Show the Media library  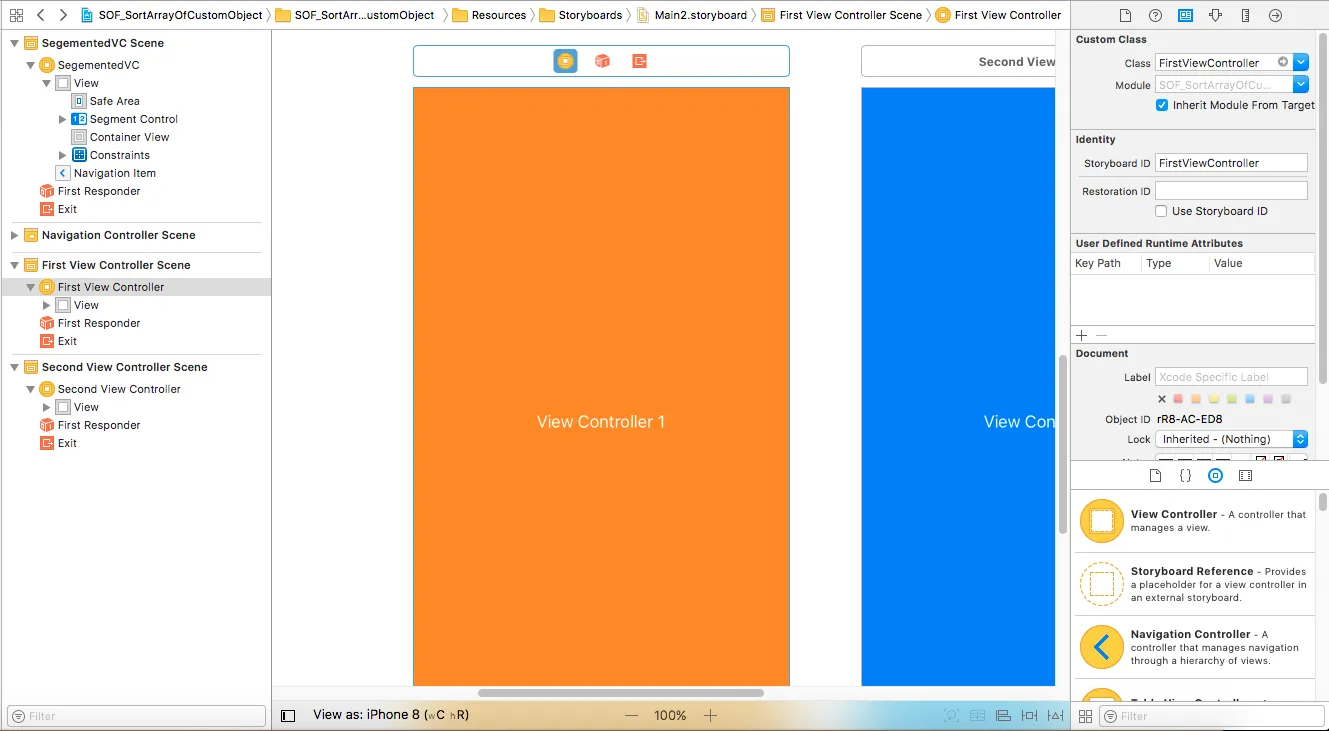[x=1245, y=476]
